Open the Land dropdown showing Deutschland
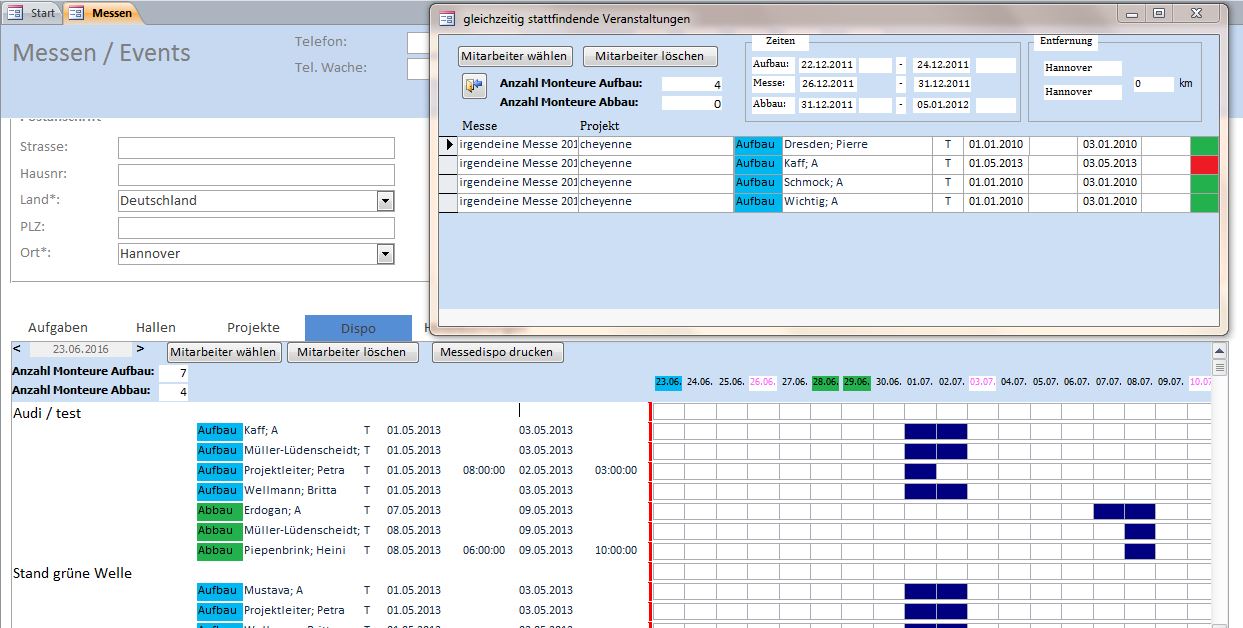Image resolution: width=1243 pixels, height=628 pixels. [385, 201]
